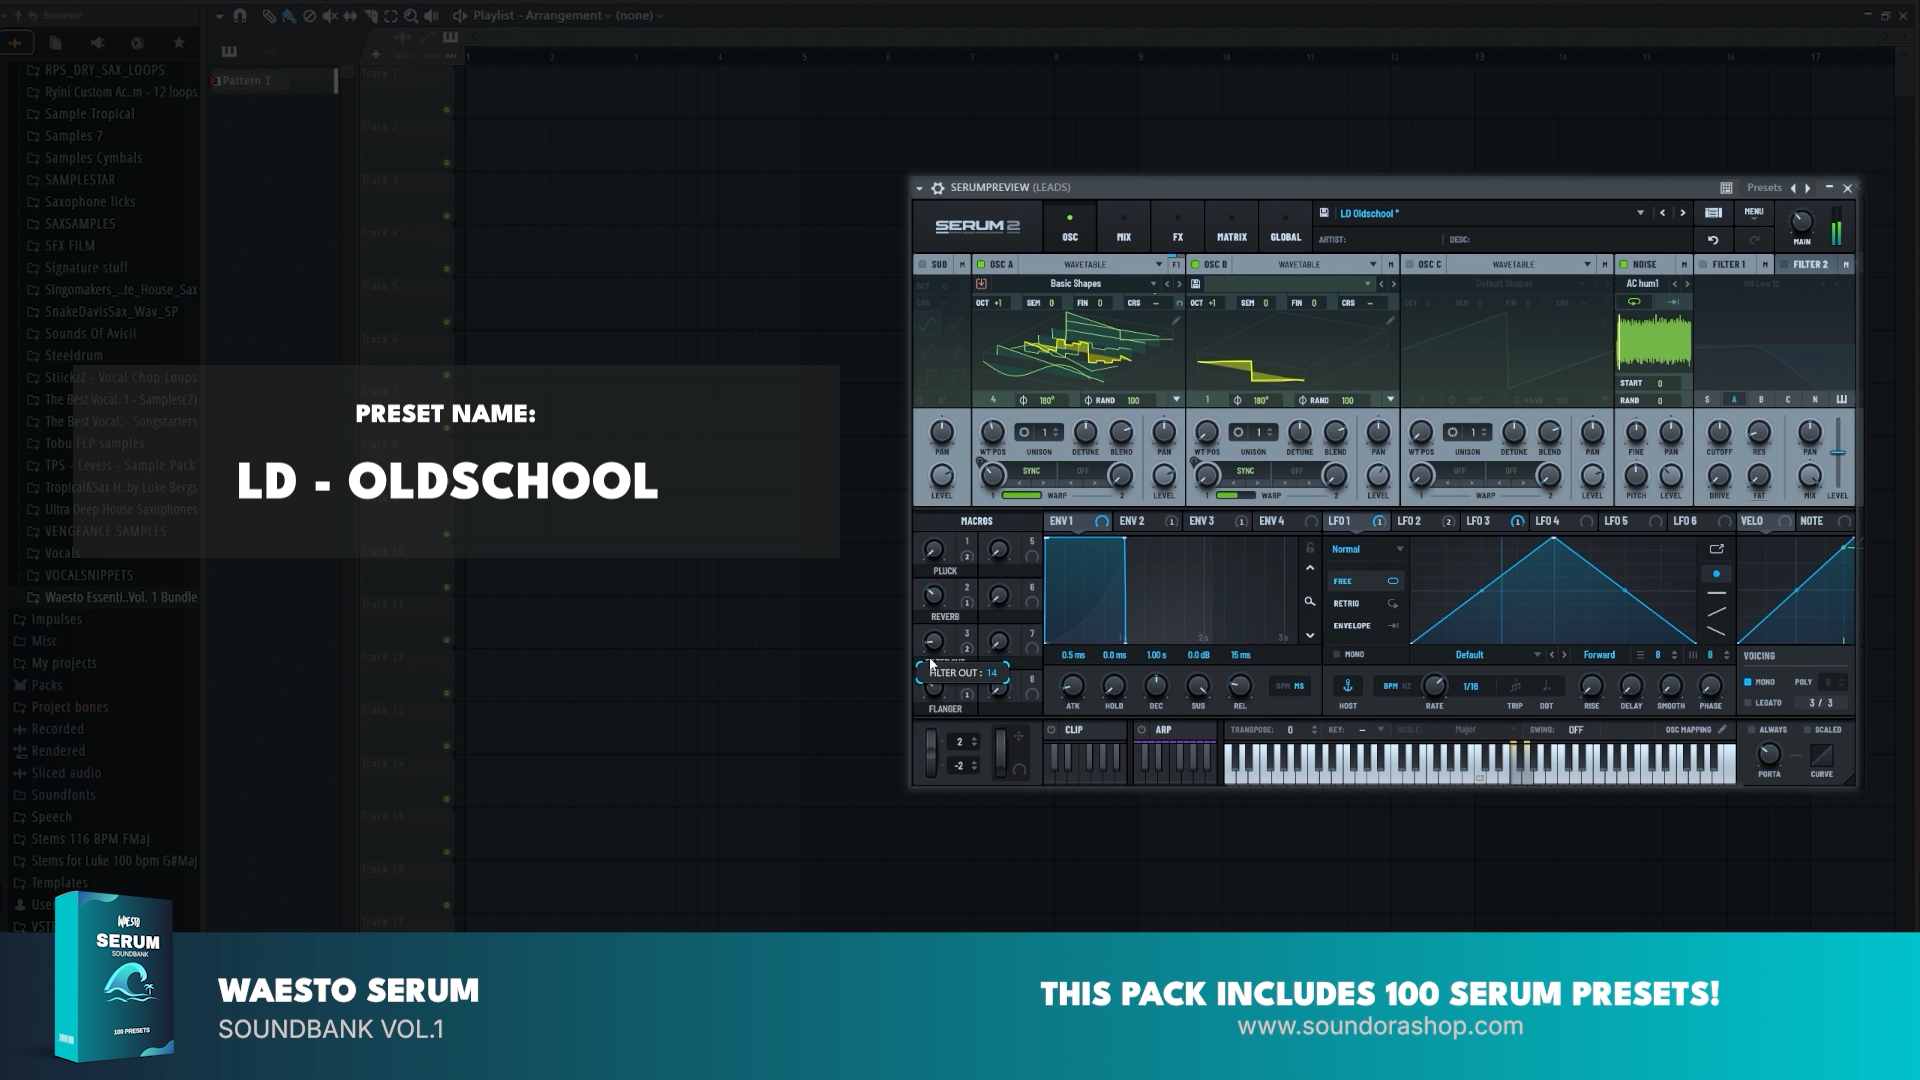Click the OSC B wavetable edit pencil
The image size is (1920, 1080).
click(x=1390, y=321)
